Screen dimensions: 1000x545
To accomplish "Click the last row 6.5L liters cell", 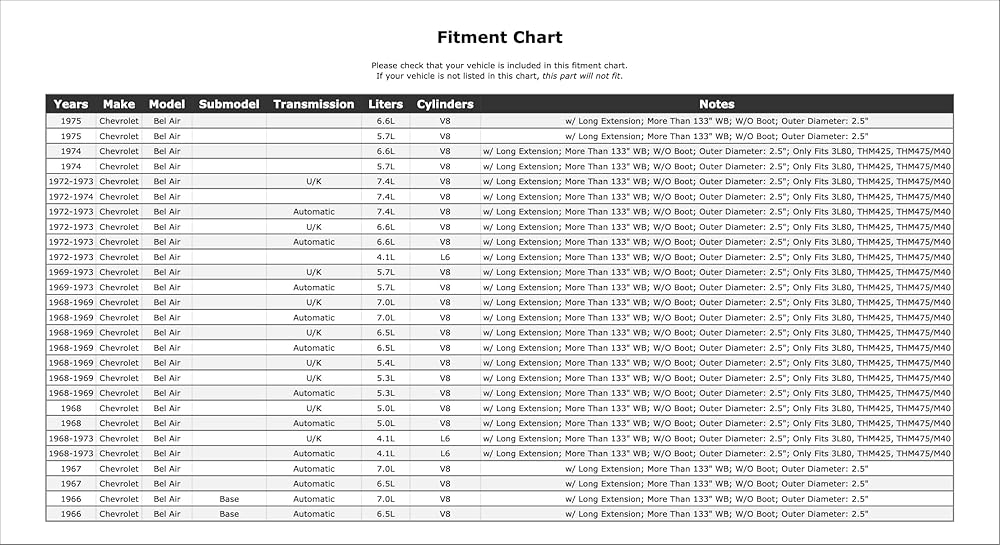I will 385,514.
